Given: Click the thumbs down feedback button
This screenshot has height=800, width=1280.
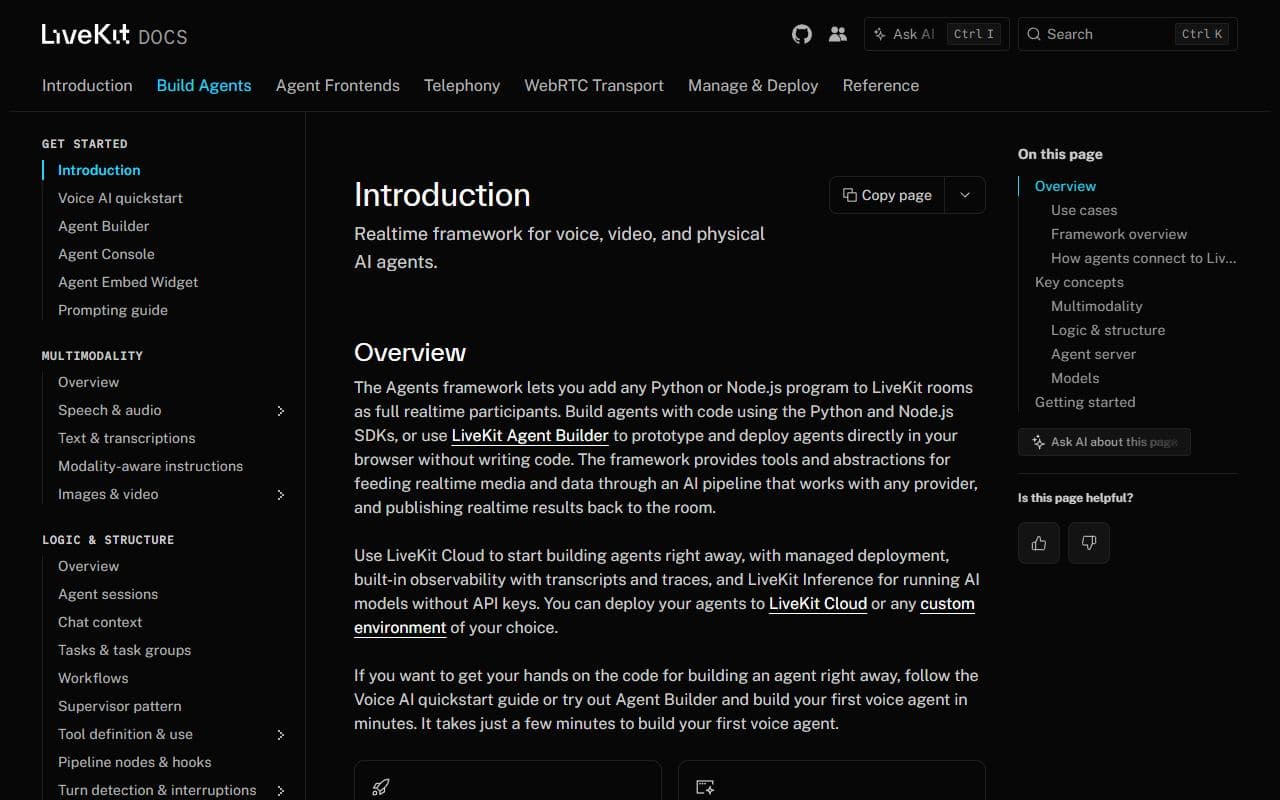Looking at the screenshot, I should tap(1089, 543).
